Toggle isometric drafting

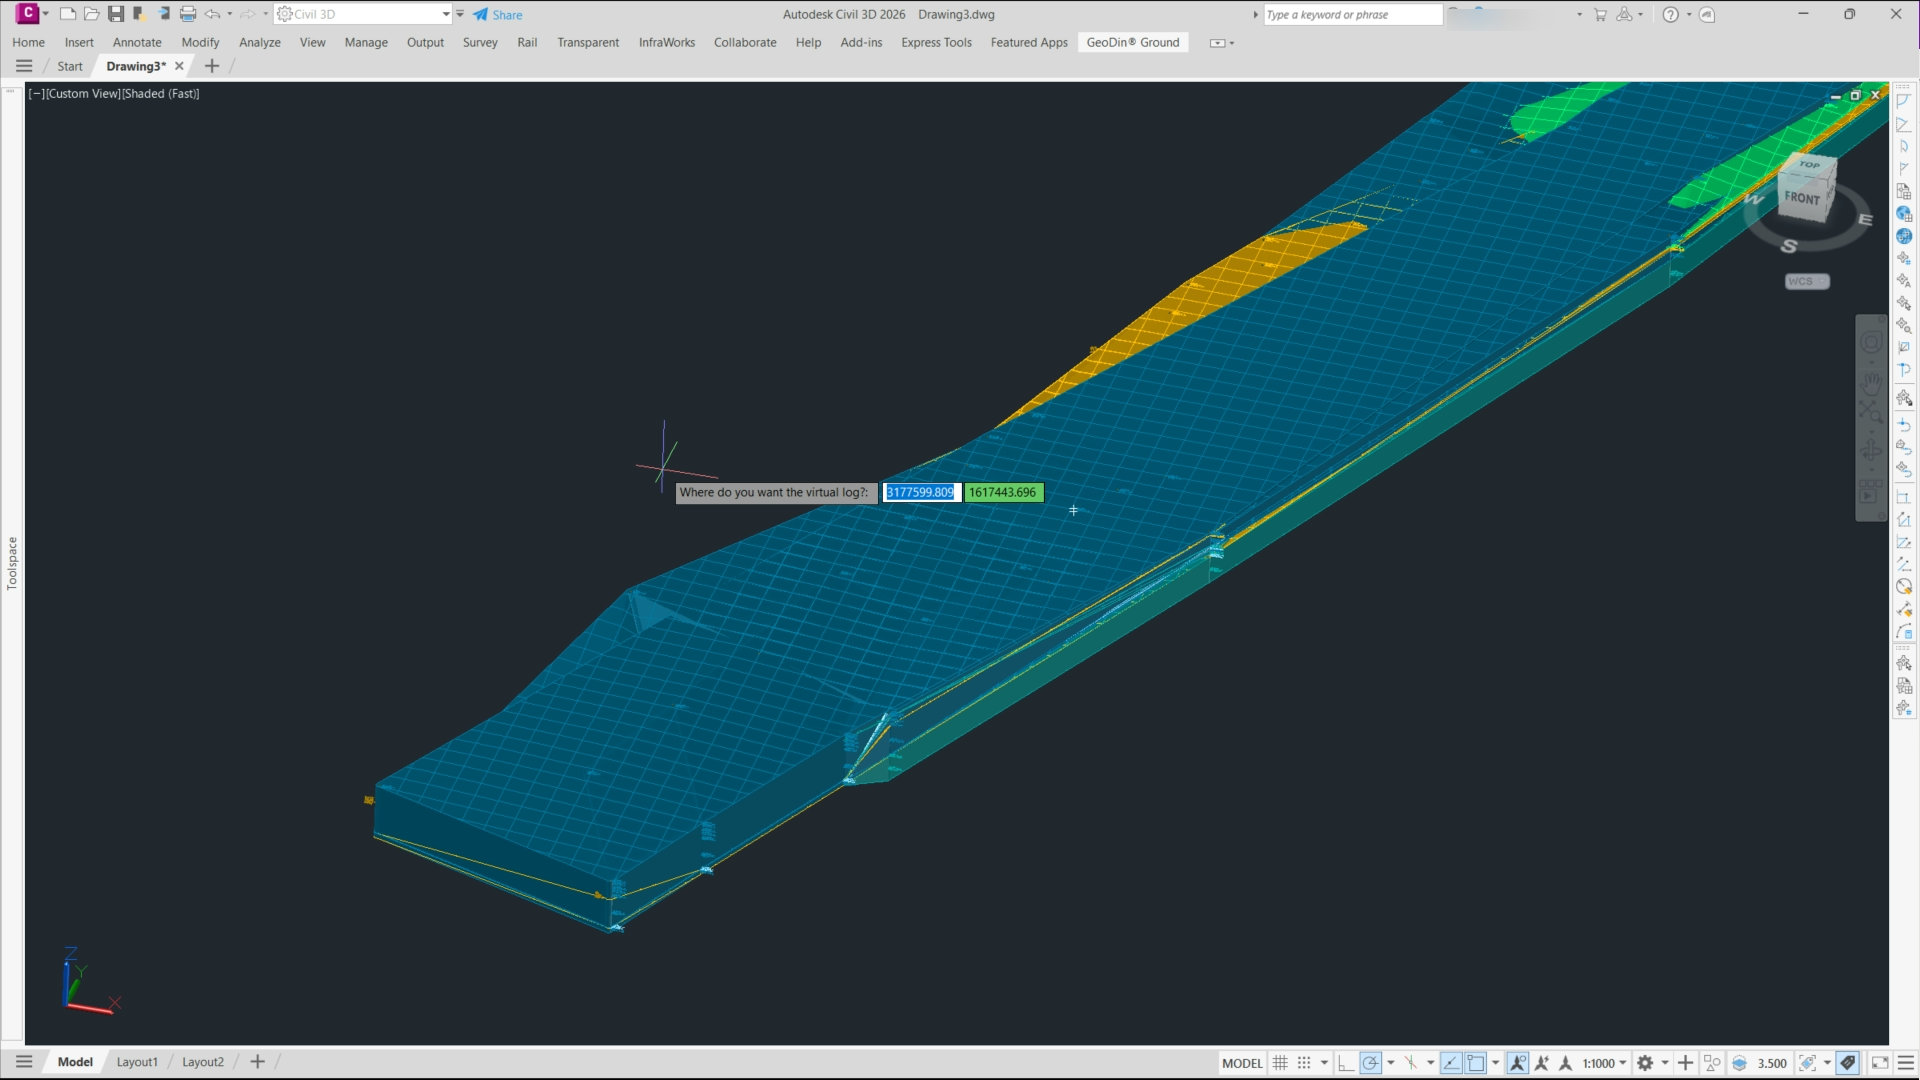[1411, 1063]
